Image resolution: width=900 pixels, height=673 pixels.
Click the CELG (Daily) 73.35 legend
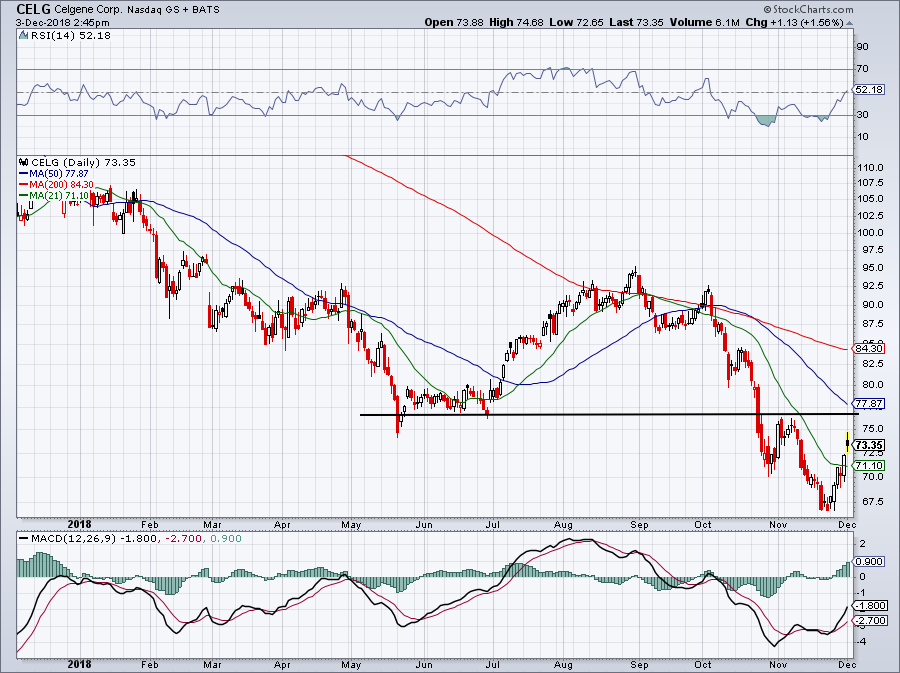[83, 162]
